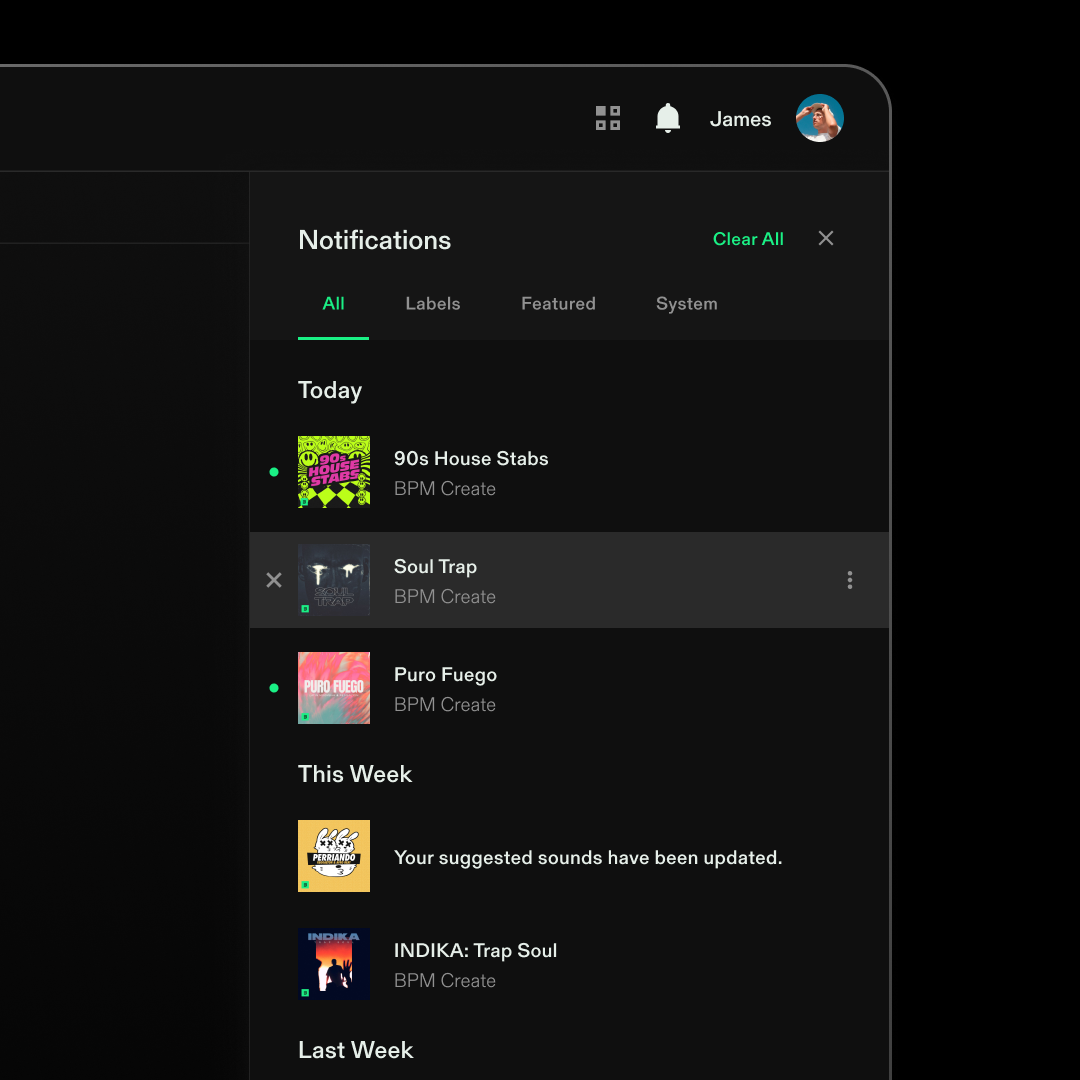Switch to the Labels tab
This screenshot has width=1080, height=1080.
click(432, 304)
